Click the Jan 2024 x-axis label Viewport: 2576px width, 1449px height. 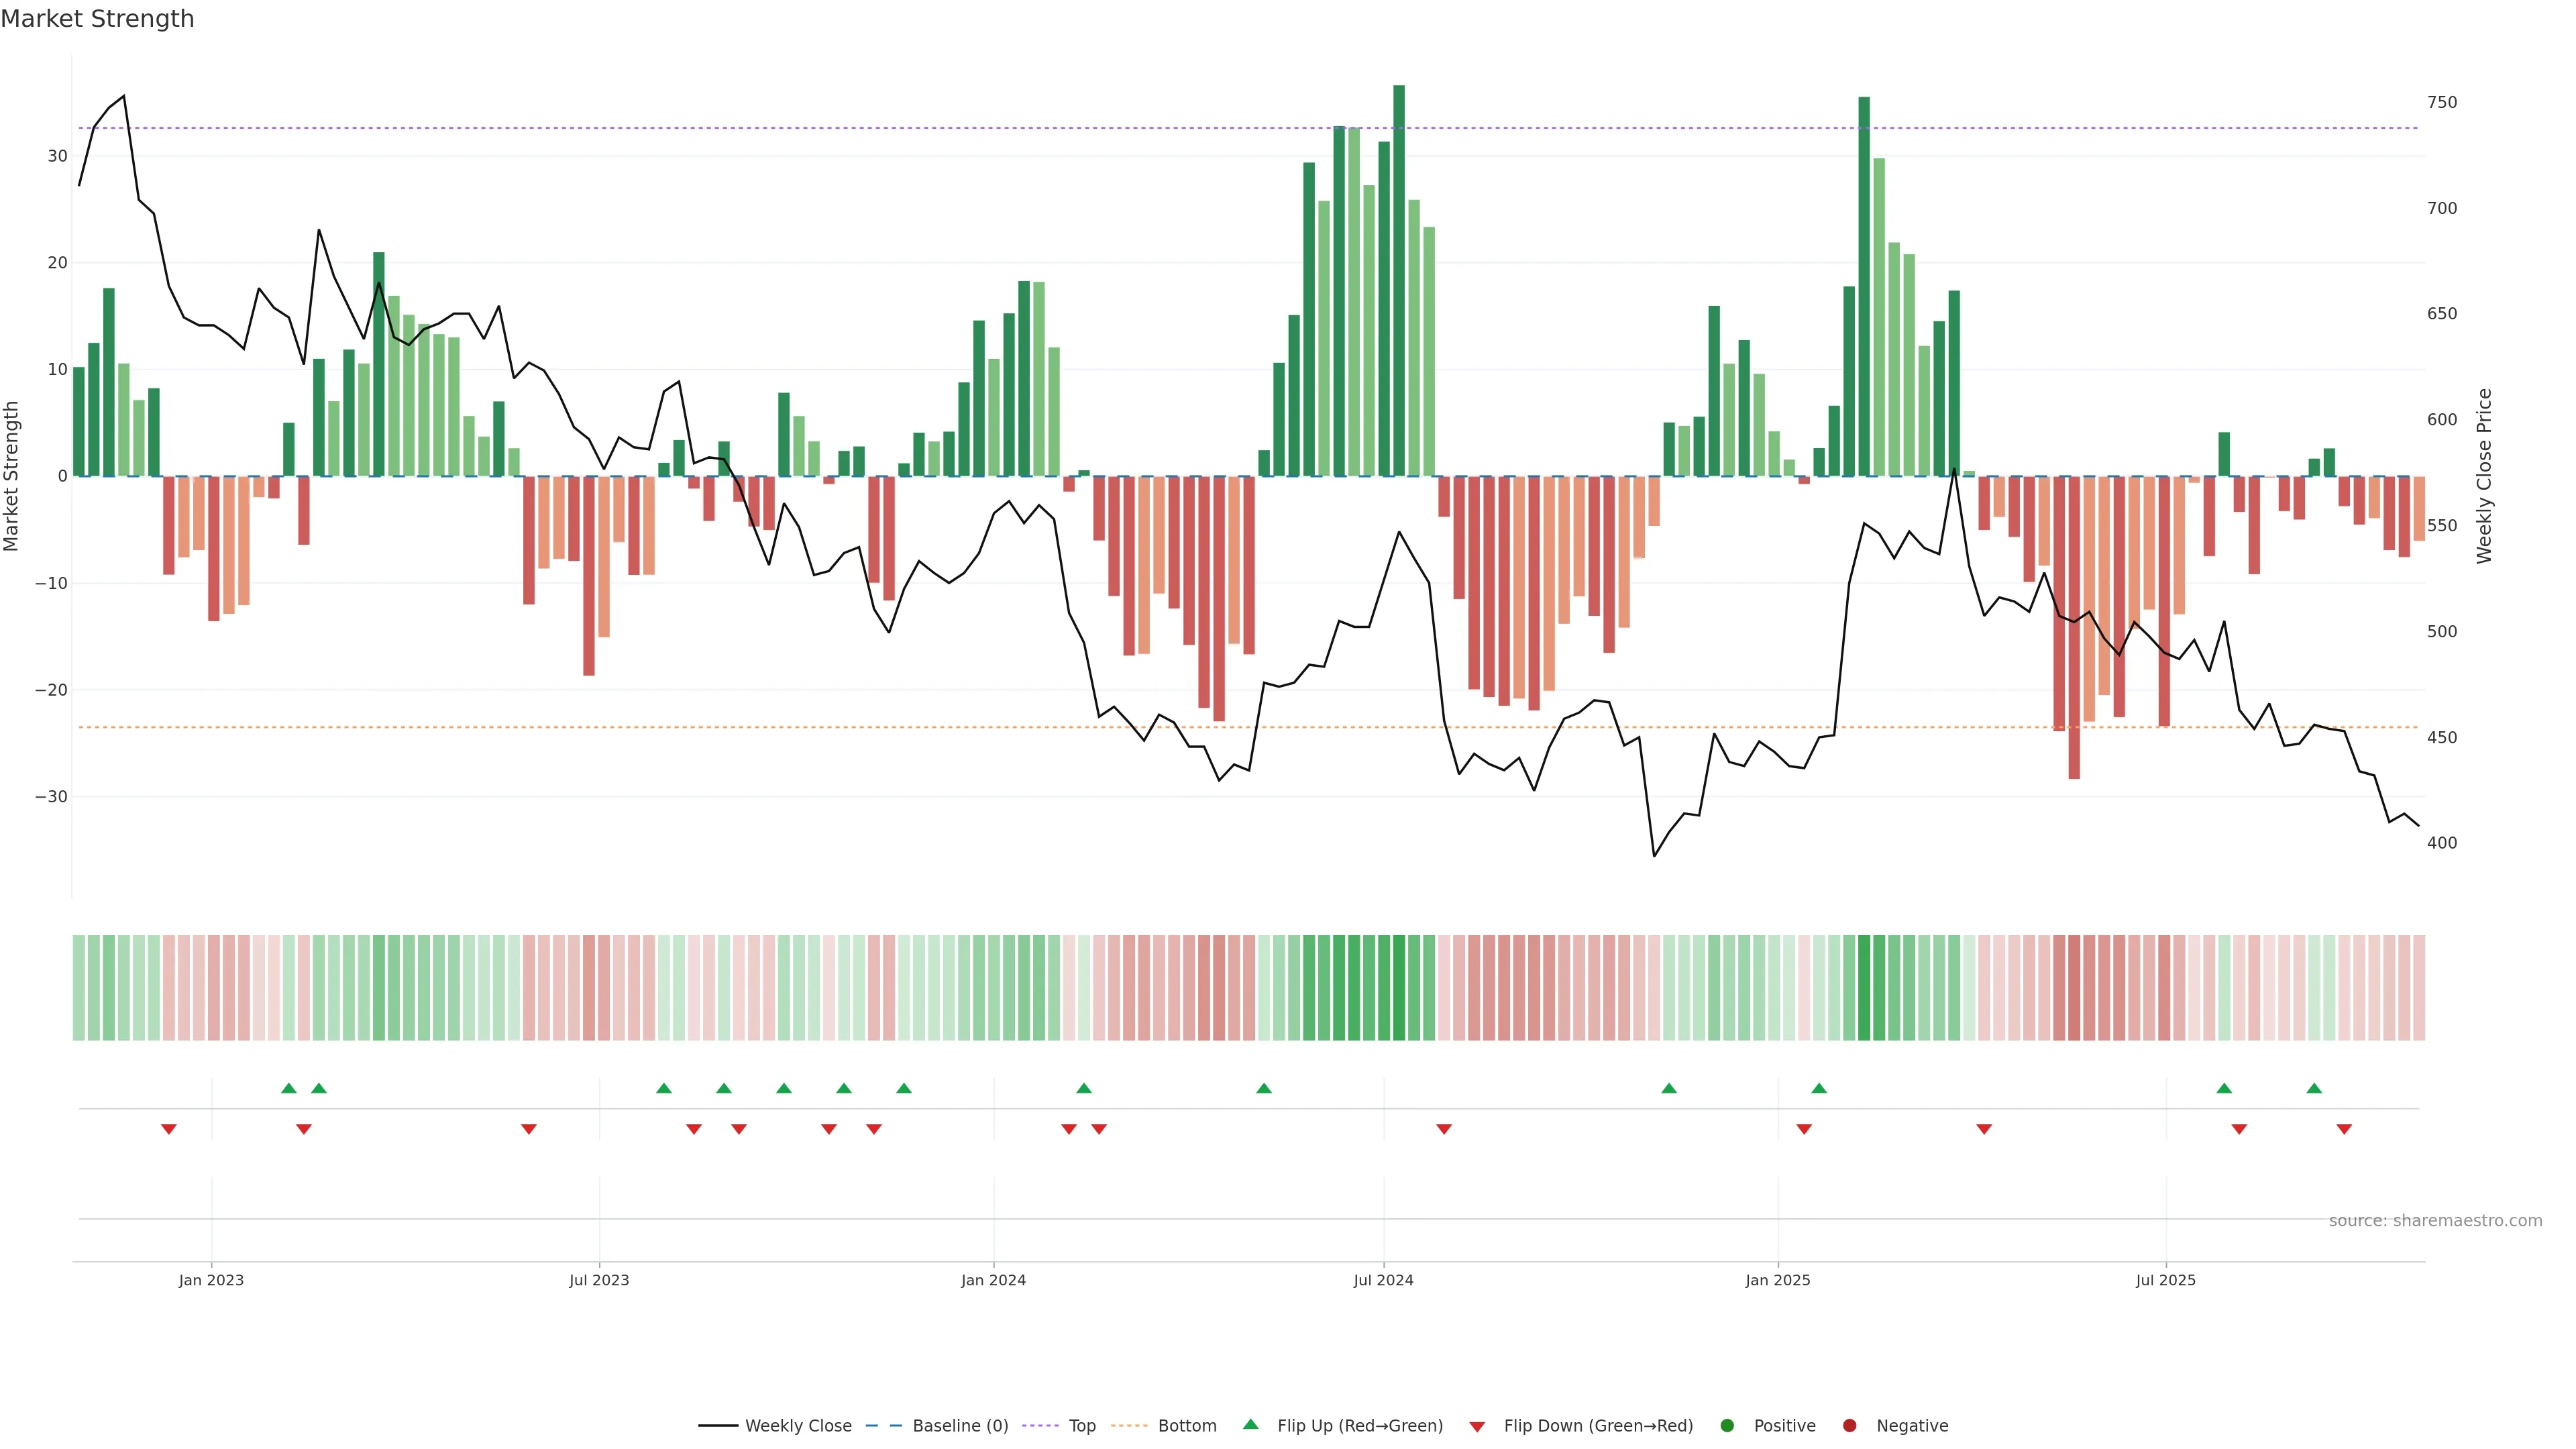pyautogui.click(x=993, y=1280)
